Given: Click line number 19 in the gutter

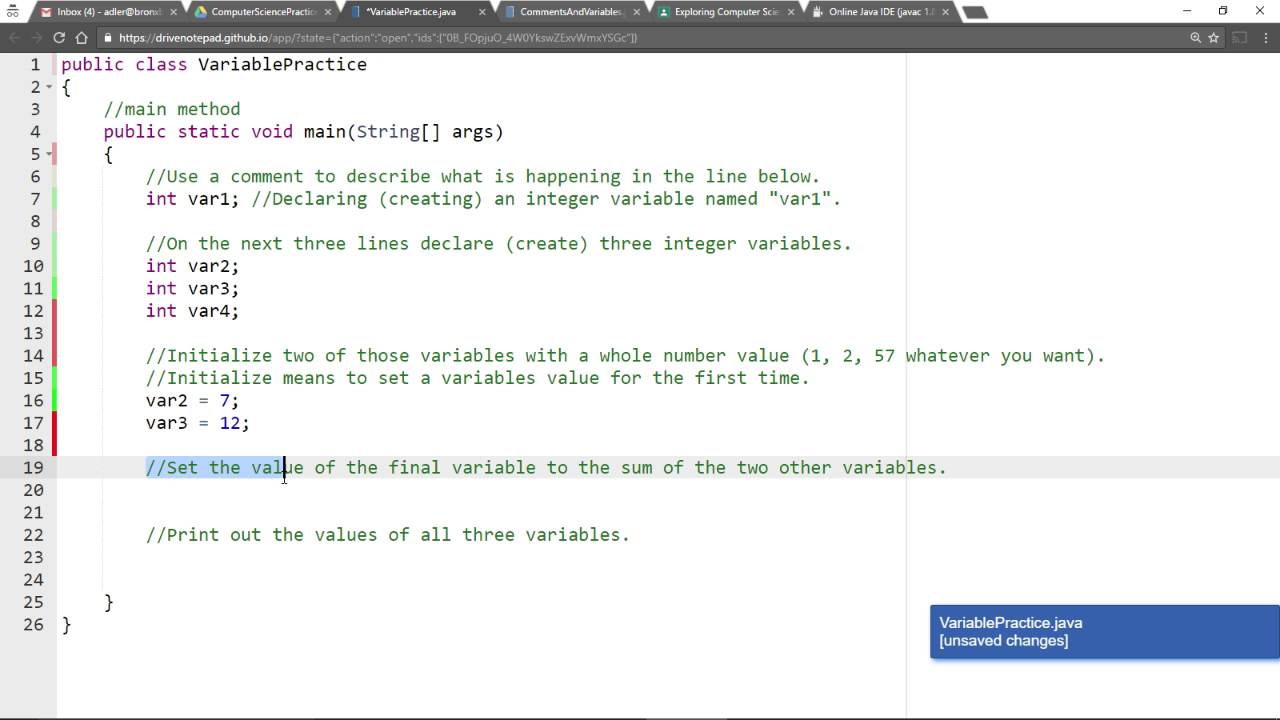Looking at the screenshot, I should (x=33, y=468).
